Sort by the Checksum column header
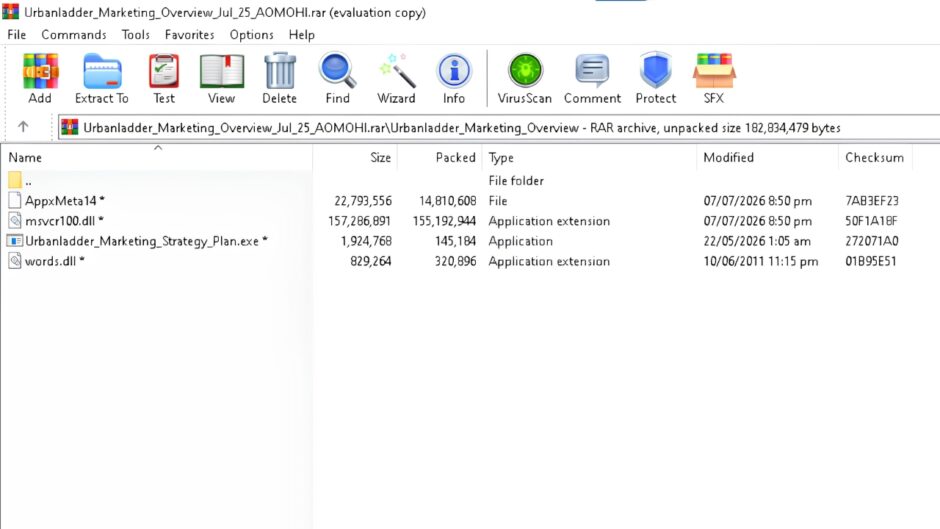This screenshot has height=529, width=940. pyautogui.click(x=874, y=157)
